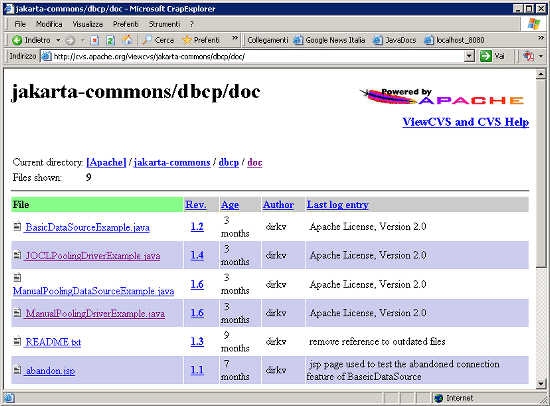
Task: Follow the jakarta-commons breadcrumb link
Action: [172, 162]
